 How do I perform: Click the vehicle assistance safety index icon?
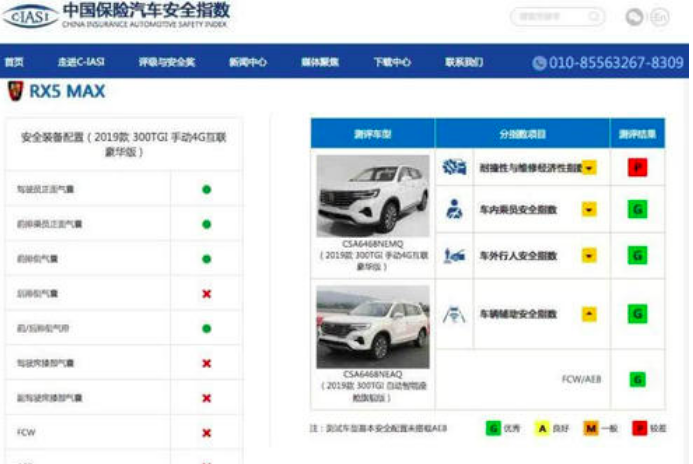tap(454, 314)
